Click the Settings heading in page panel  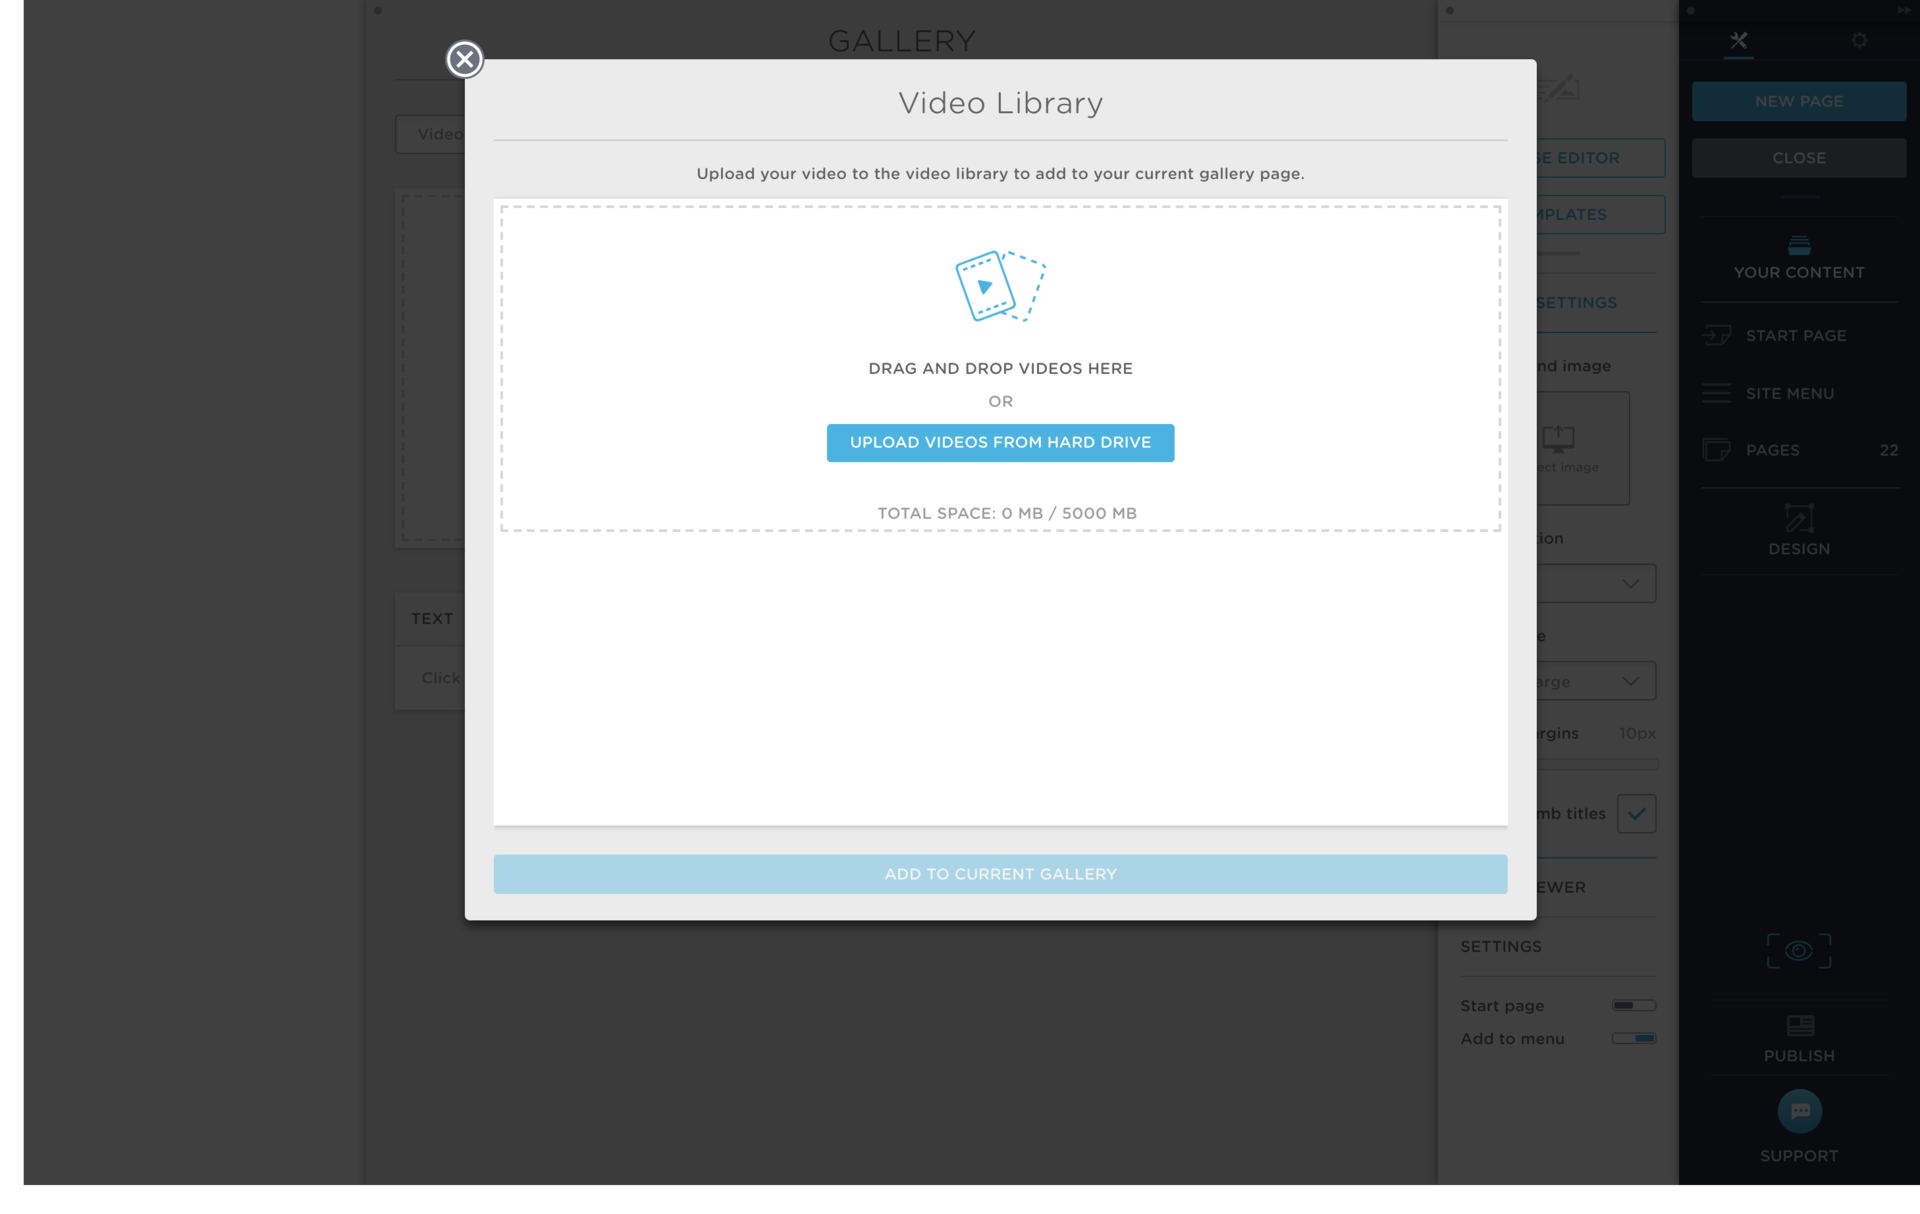tap(1500, 946)
